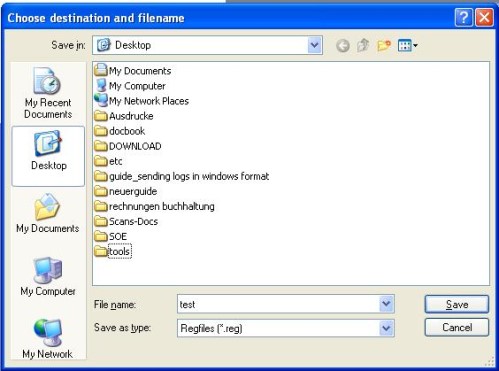This screenshot has height=371, width=499.
Task: Click the Save button
Action: [457, 304]
